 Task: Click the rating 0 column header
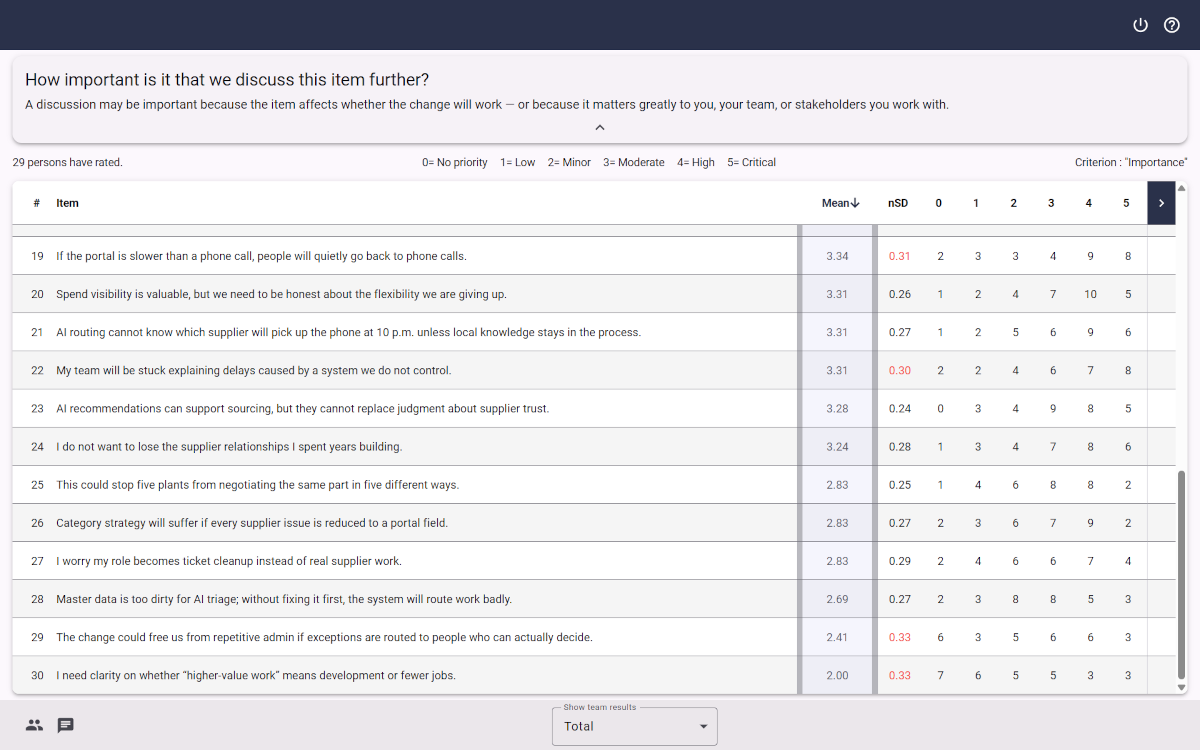coord(938,203)
